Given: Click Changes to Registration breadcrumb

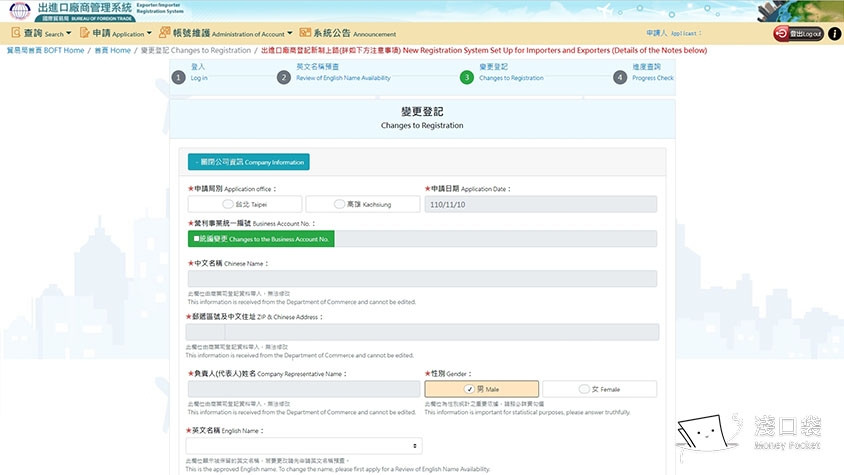Looking at the screenshot, I should click(196, 50).
